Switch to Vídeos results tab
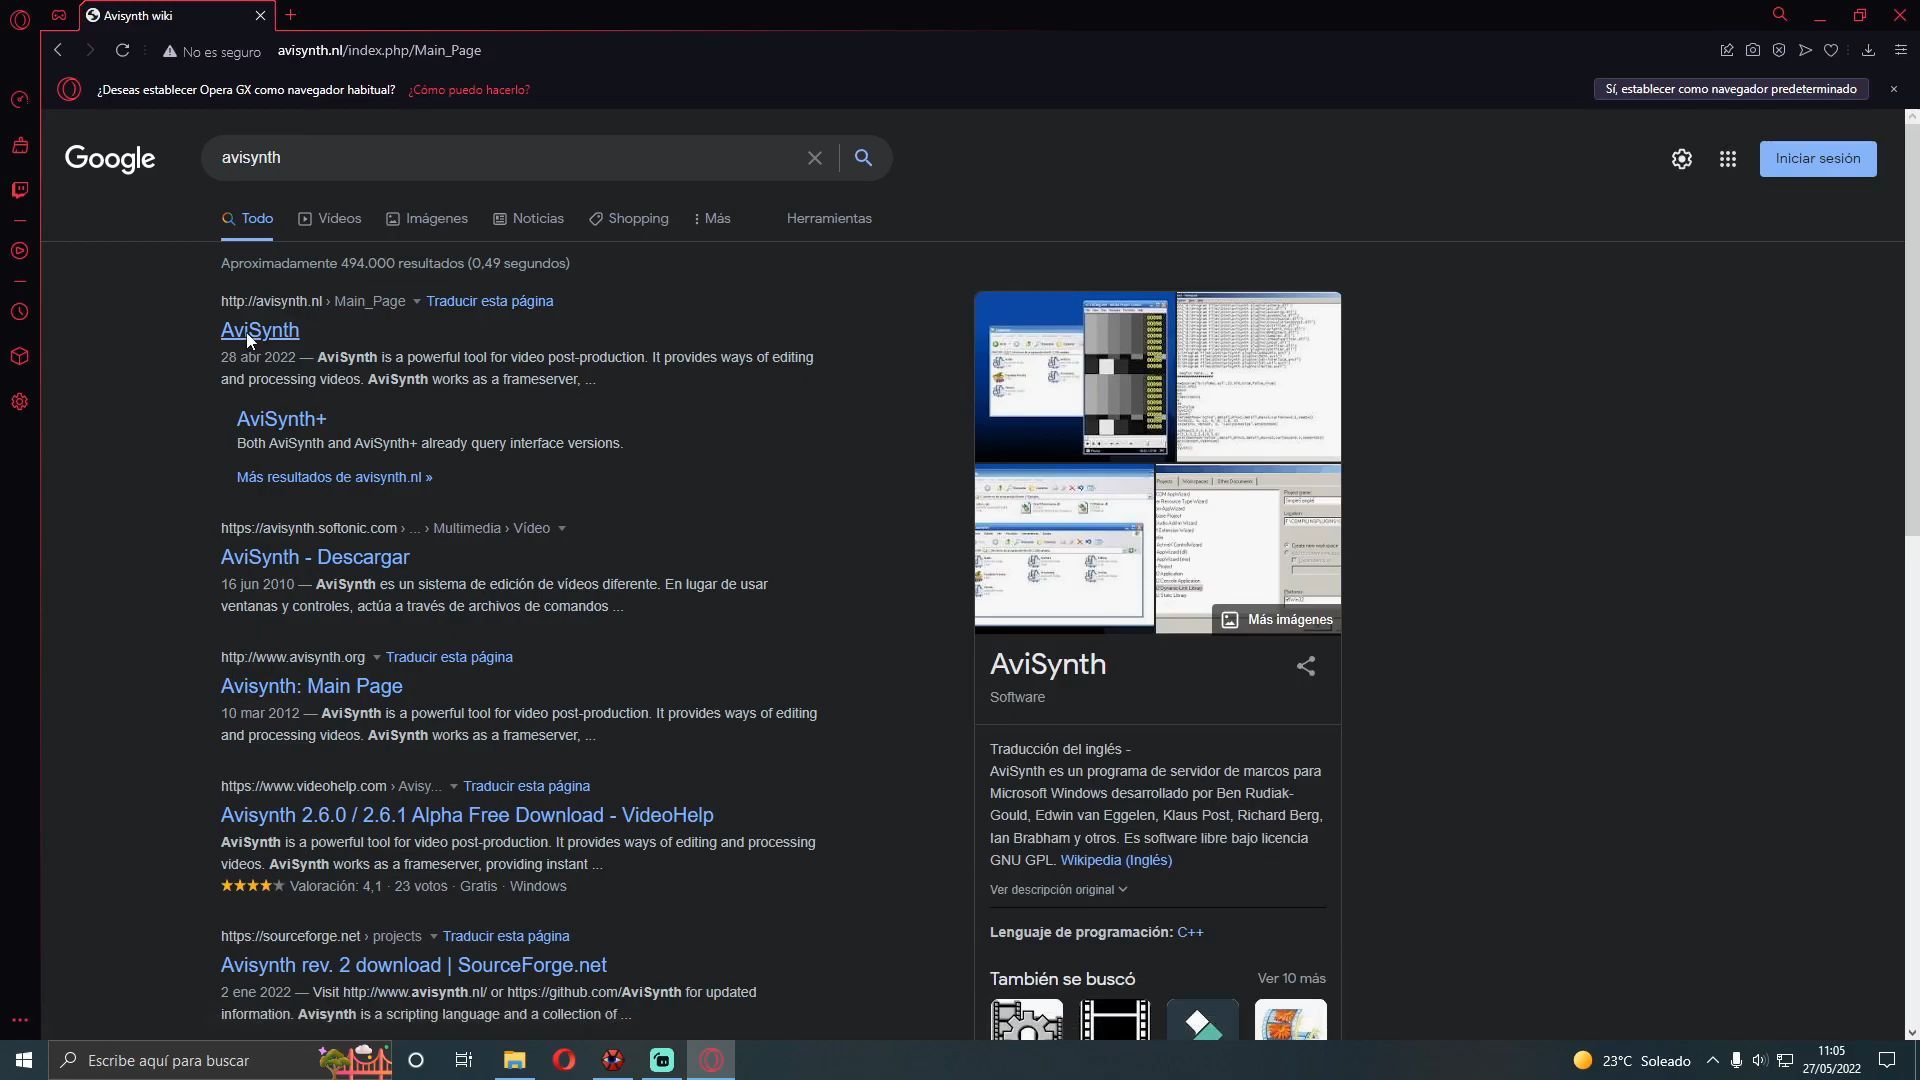The width and height of the screenshot is (1920, 1080). pyautogui.click(x=330, y=219)
